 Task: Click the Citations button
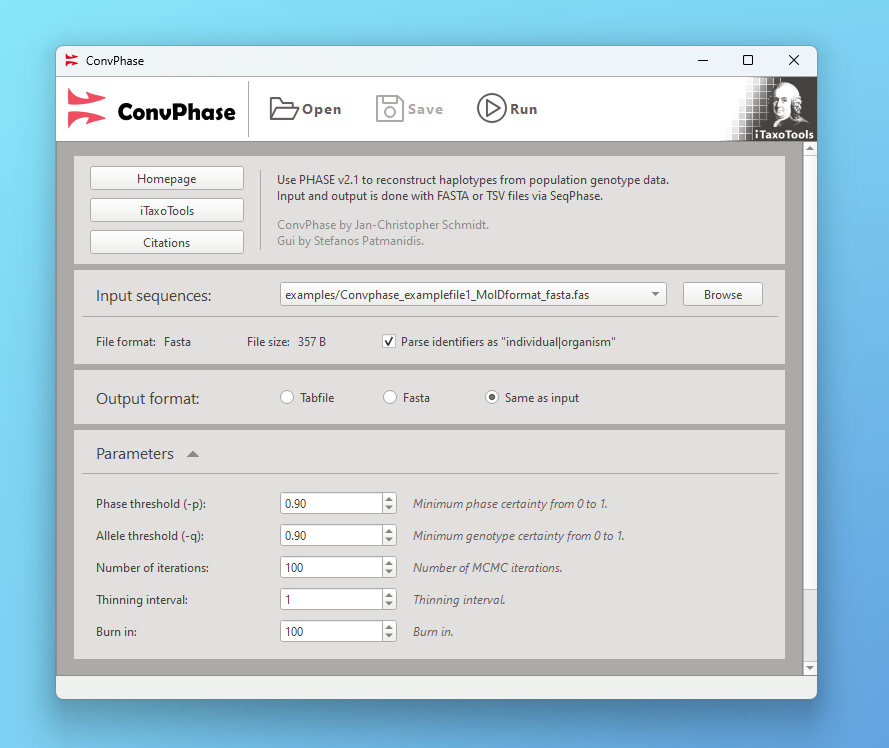[166, 241]
